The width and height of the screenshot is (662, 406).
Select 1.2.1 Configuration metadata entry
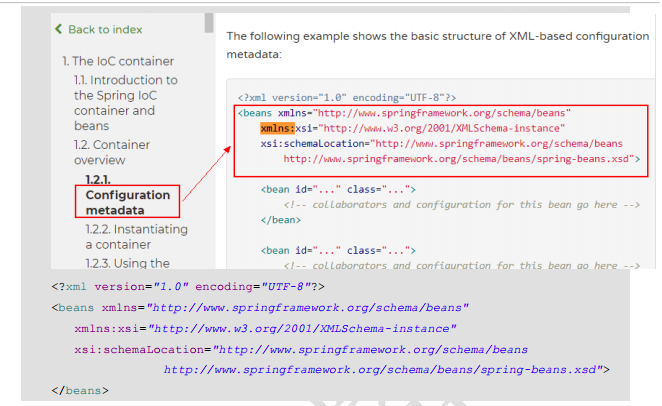pyautogui.click(x=128, y=195)
